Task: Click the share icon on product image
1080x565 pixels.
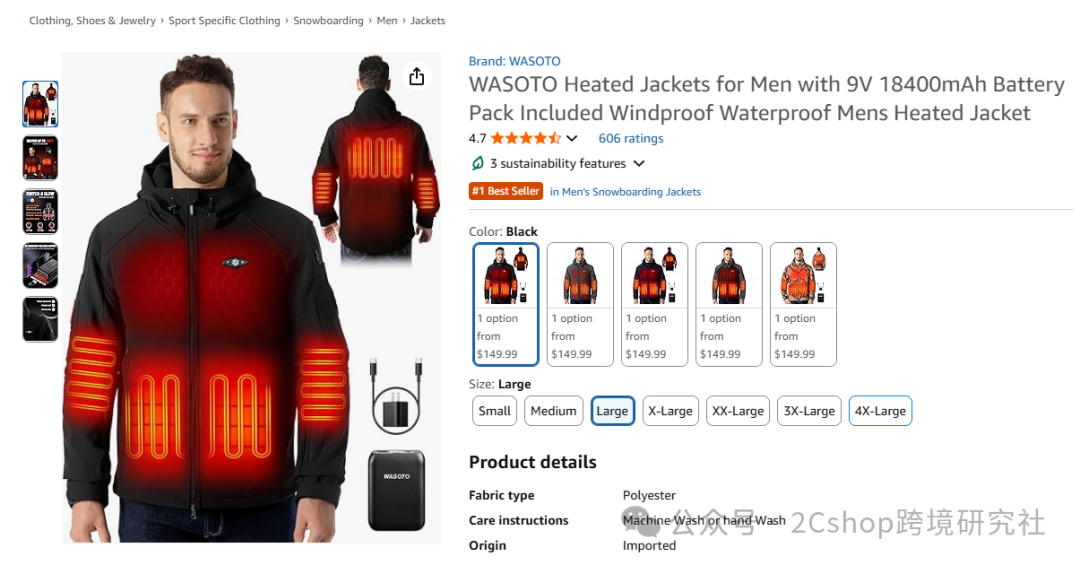Action: (416, 76)
